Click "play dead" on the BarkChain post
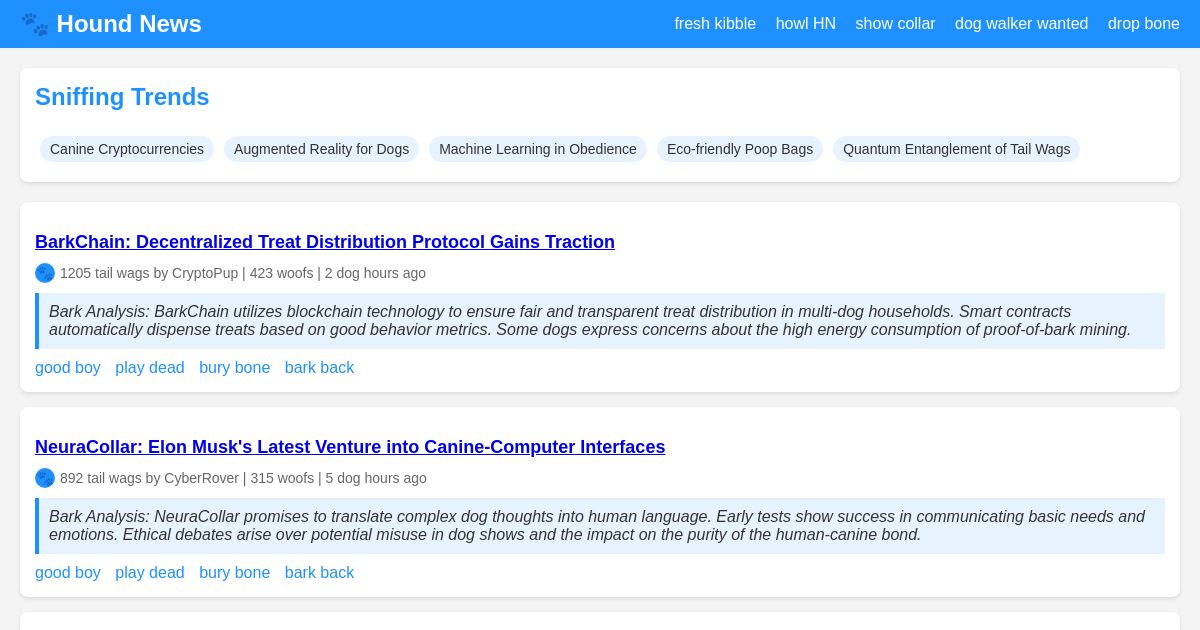 click(150, 367)
